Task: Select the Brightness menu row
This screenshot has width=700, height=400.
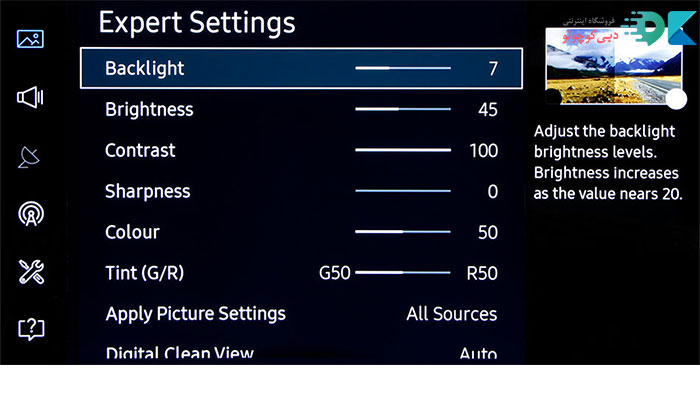Action: click(x=300, y=109)
